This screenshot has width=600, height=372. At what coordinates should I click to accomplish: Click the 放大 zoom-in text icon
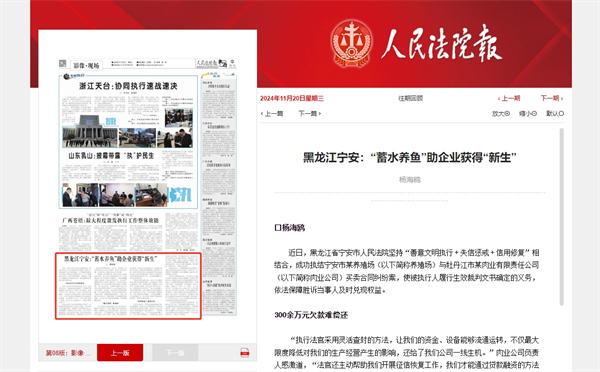pyautogui.click(x=501, y=114)
